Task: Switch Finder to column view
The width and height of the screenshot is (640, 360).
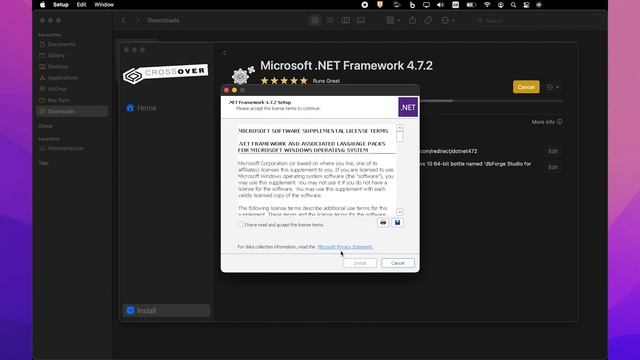Action: pyautogui.click(x=346, y=20)
